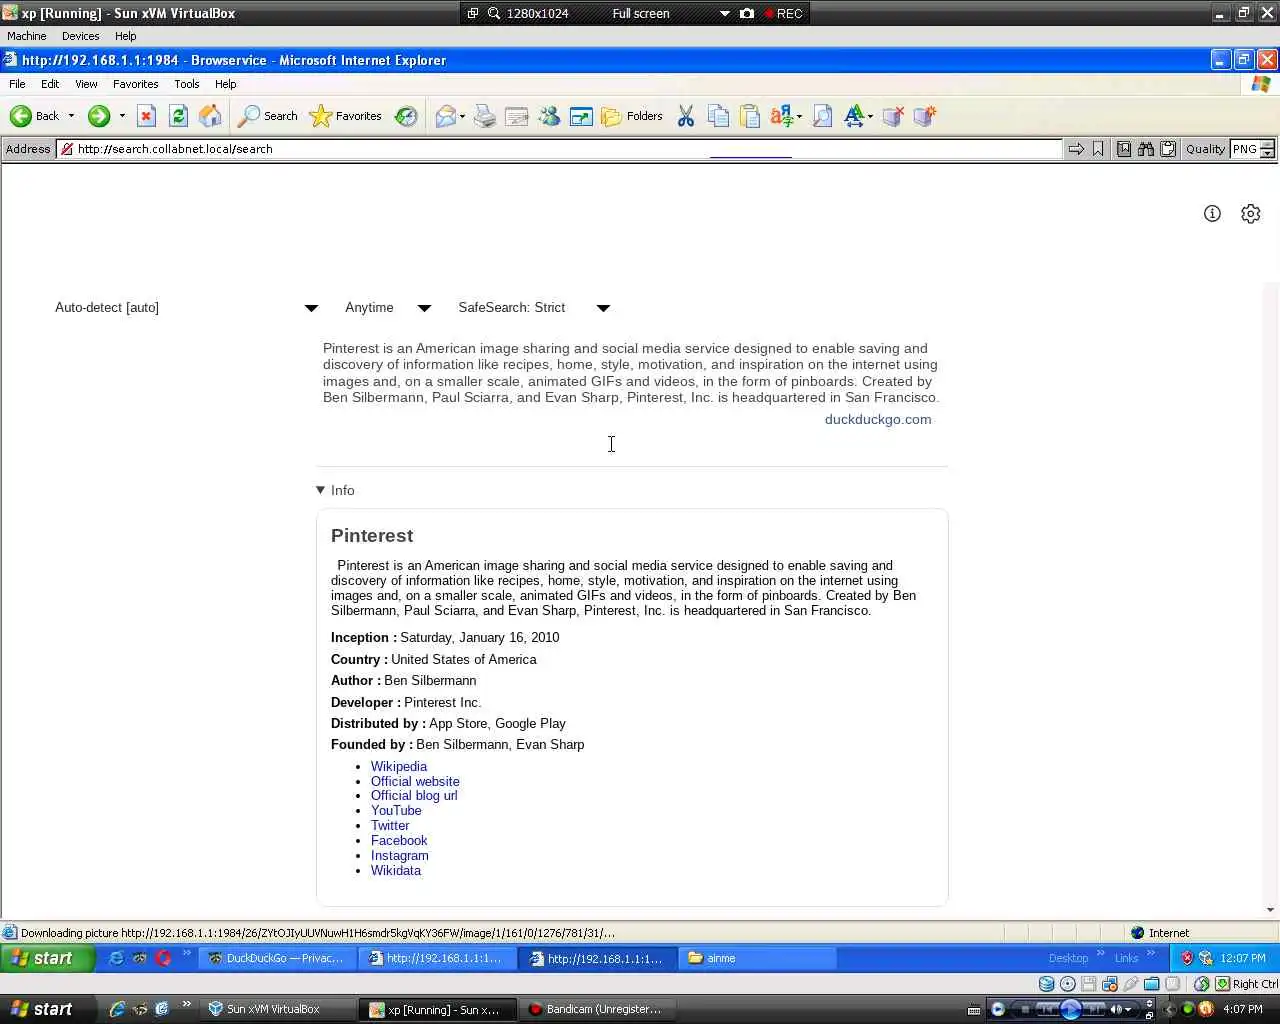
Task: Open browsing History icon
Action: (x=406, y=116)
